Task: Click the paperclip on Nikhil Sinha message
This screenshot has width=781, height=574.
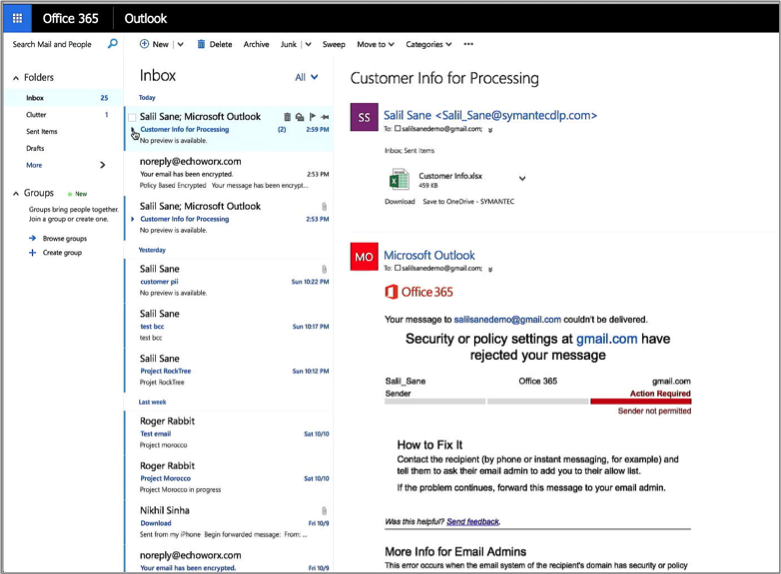Action: [324, 511]
